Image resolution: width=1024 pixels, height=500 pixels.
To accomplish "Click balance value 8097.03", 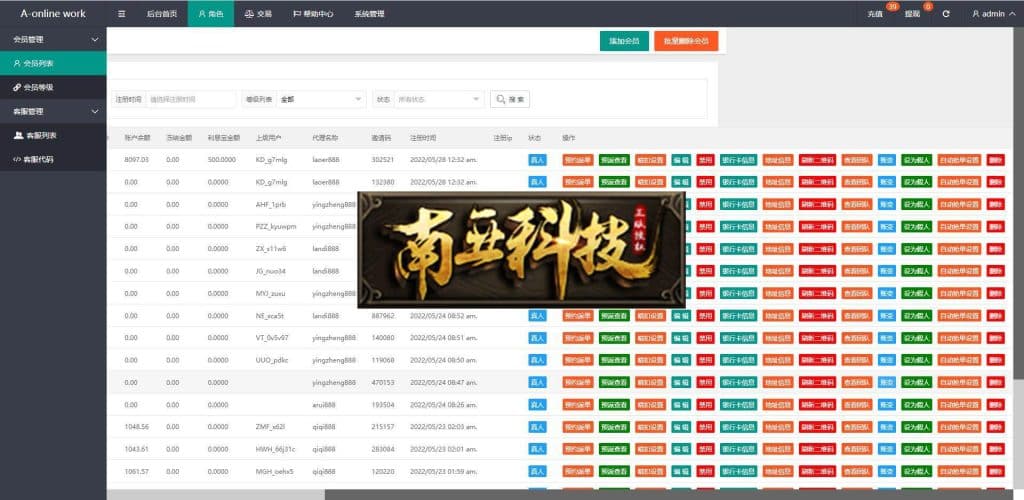I will coord(136,160).
